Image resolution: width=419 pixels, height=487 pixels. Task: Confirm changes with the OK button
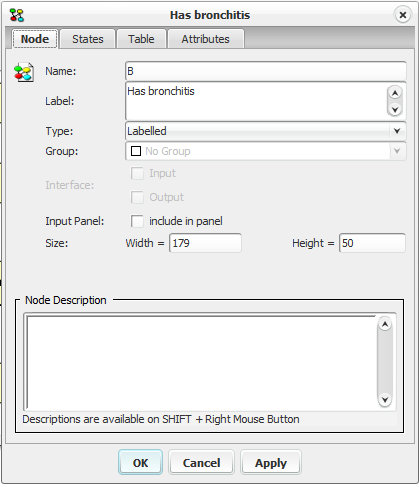(x=140, y=463)
